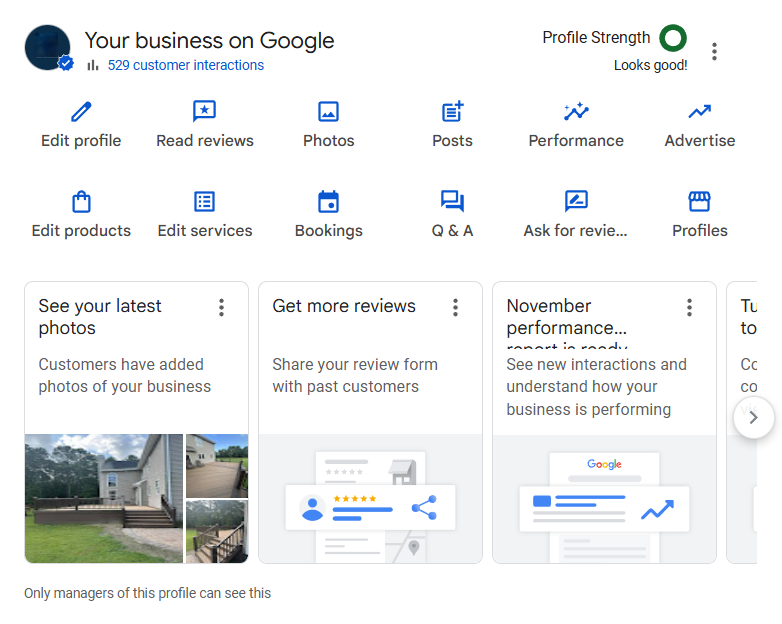Image resolution: width=782 pixels, height=624 pixels.
Task: Click 'Share your review form' description text
Action: pyautogui.click(x=355, y=376)
